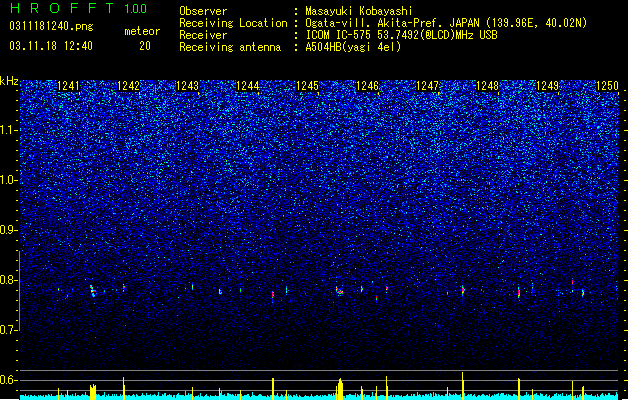This screenshot has height=400, width=629.
Task: Click the 1250 time marker label
Action: 607,85
